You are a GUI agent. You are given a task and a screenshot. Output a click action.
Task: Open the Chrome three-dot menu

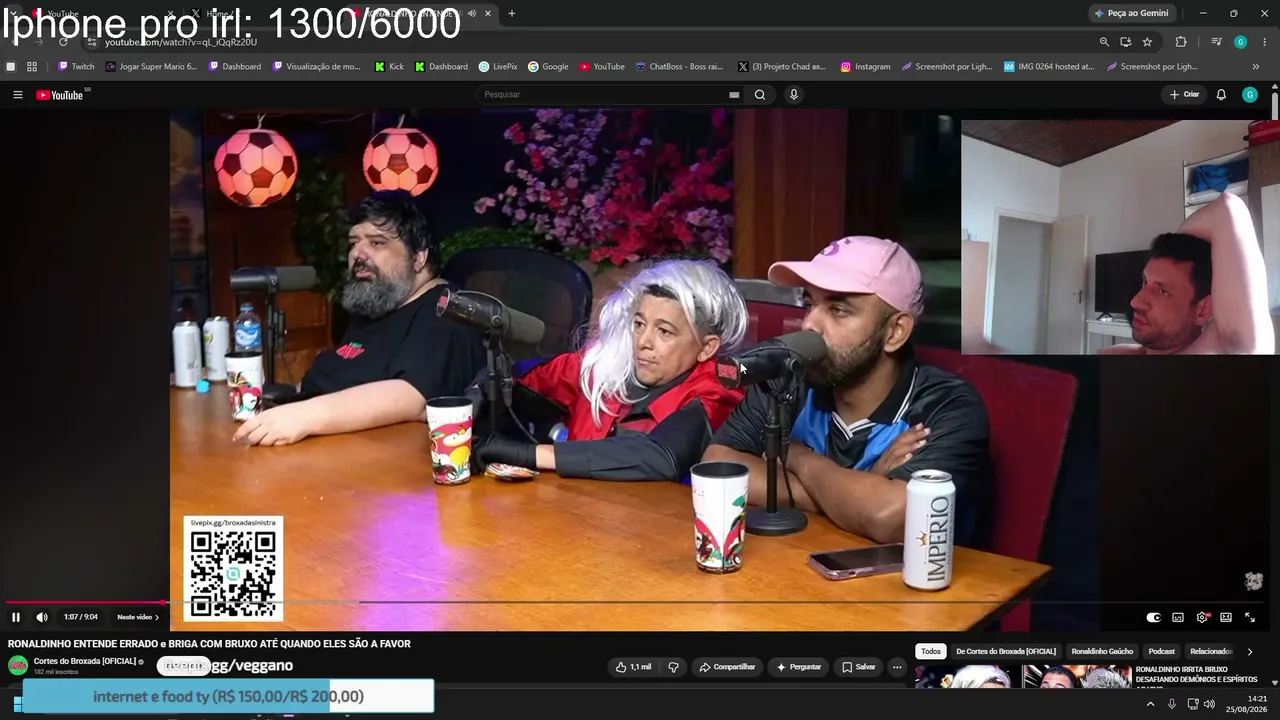pos(1265,42)
